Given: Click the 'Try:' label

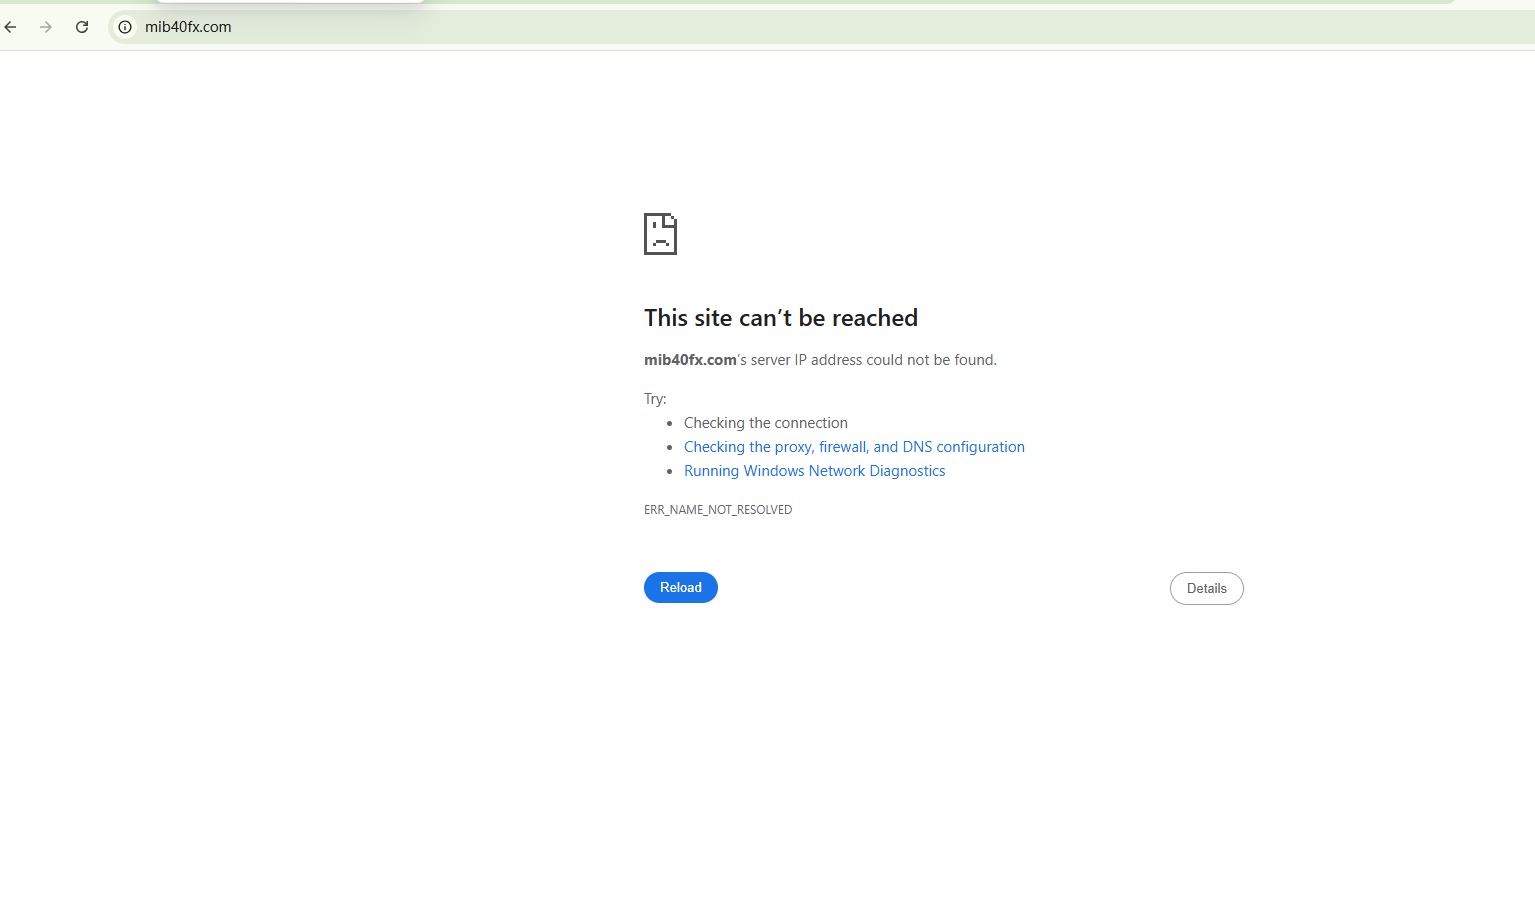Looking at the screenshot, I should [655, 399].
